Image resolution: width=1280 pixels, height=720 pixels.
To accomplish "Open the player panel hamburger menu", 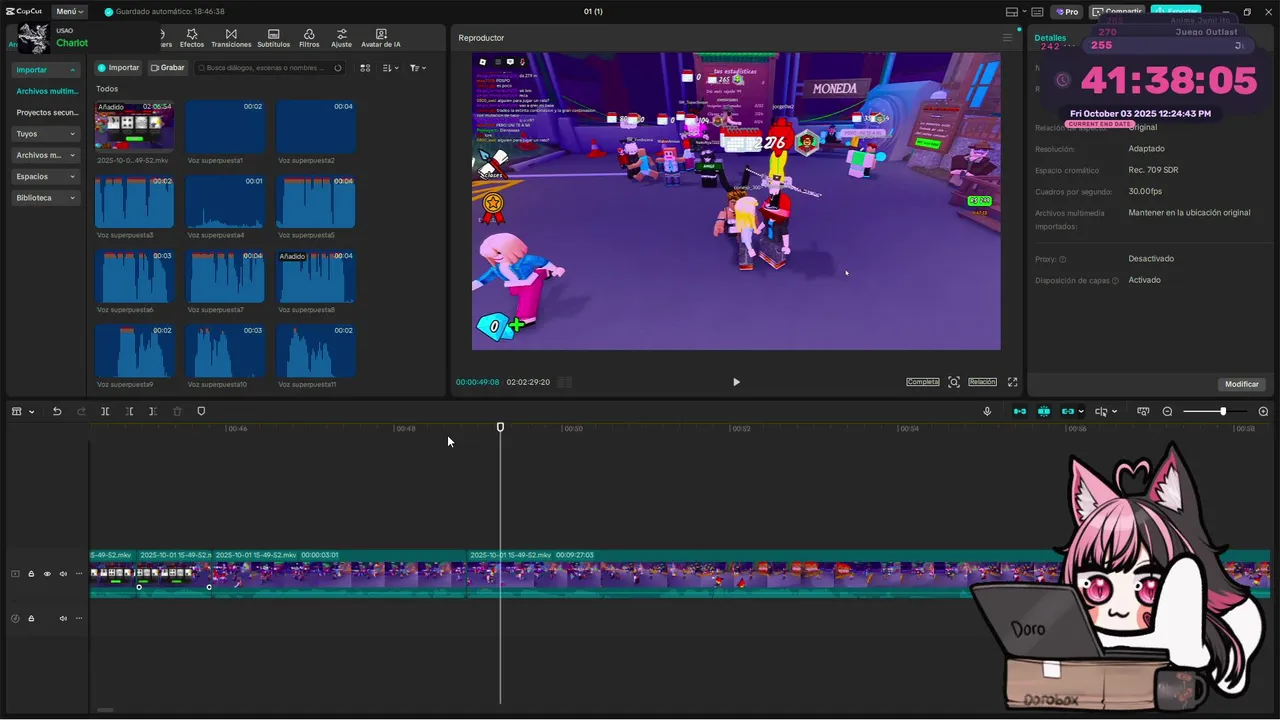I will pyautogui.click(x=1007, y=38).
